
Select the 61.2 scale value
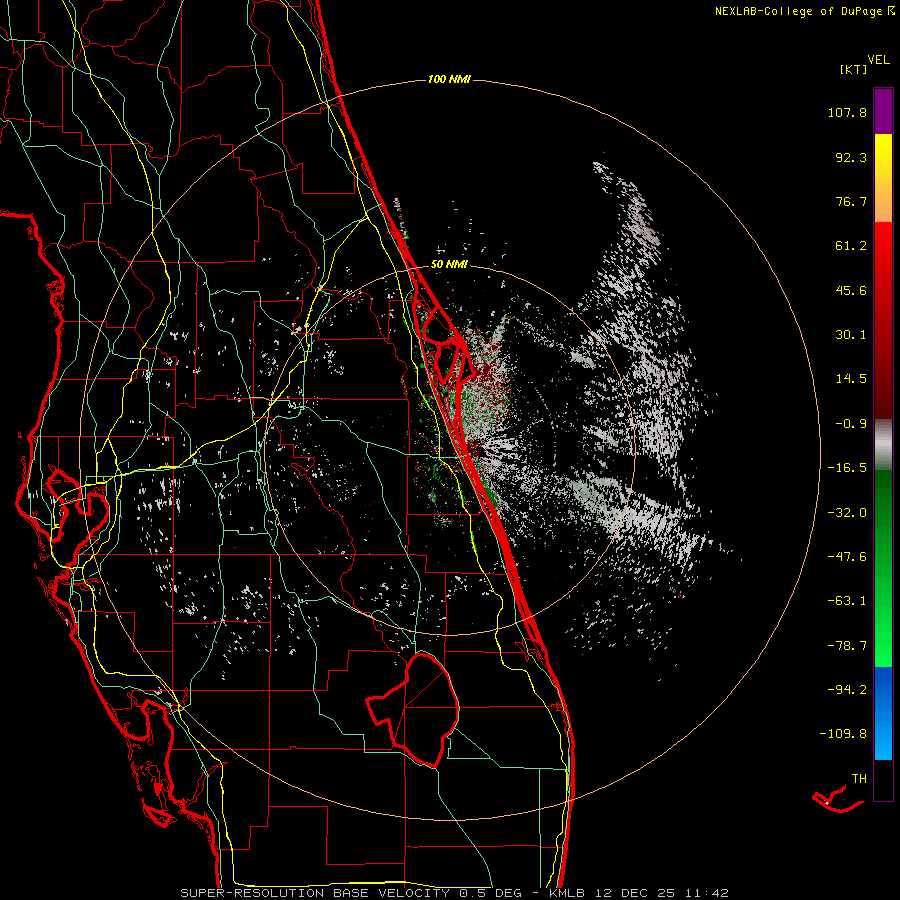[x=851, y=246]
